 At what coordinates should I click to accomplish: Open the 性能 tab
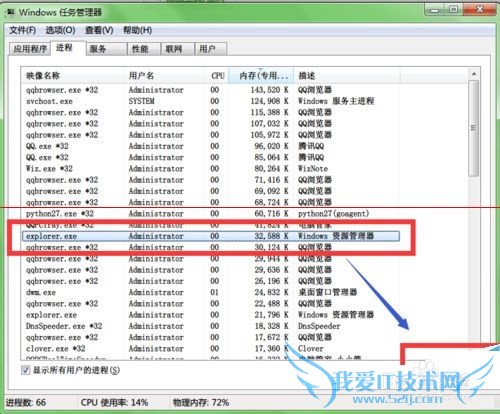click(x=144, y=49)
